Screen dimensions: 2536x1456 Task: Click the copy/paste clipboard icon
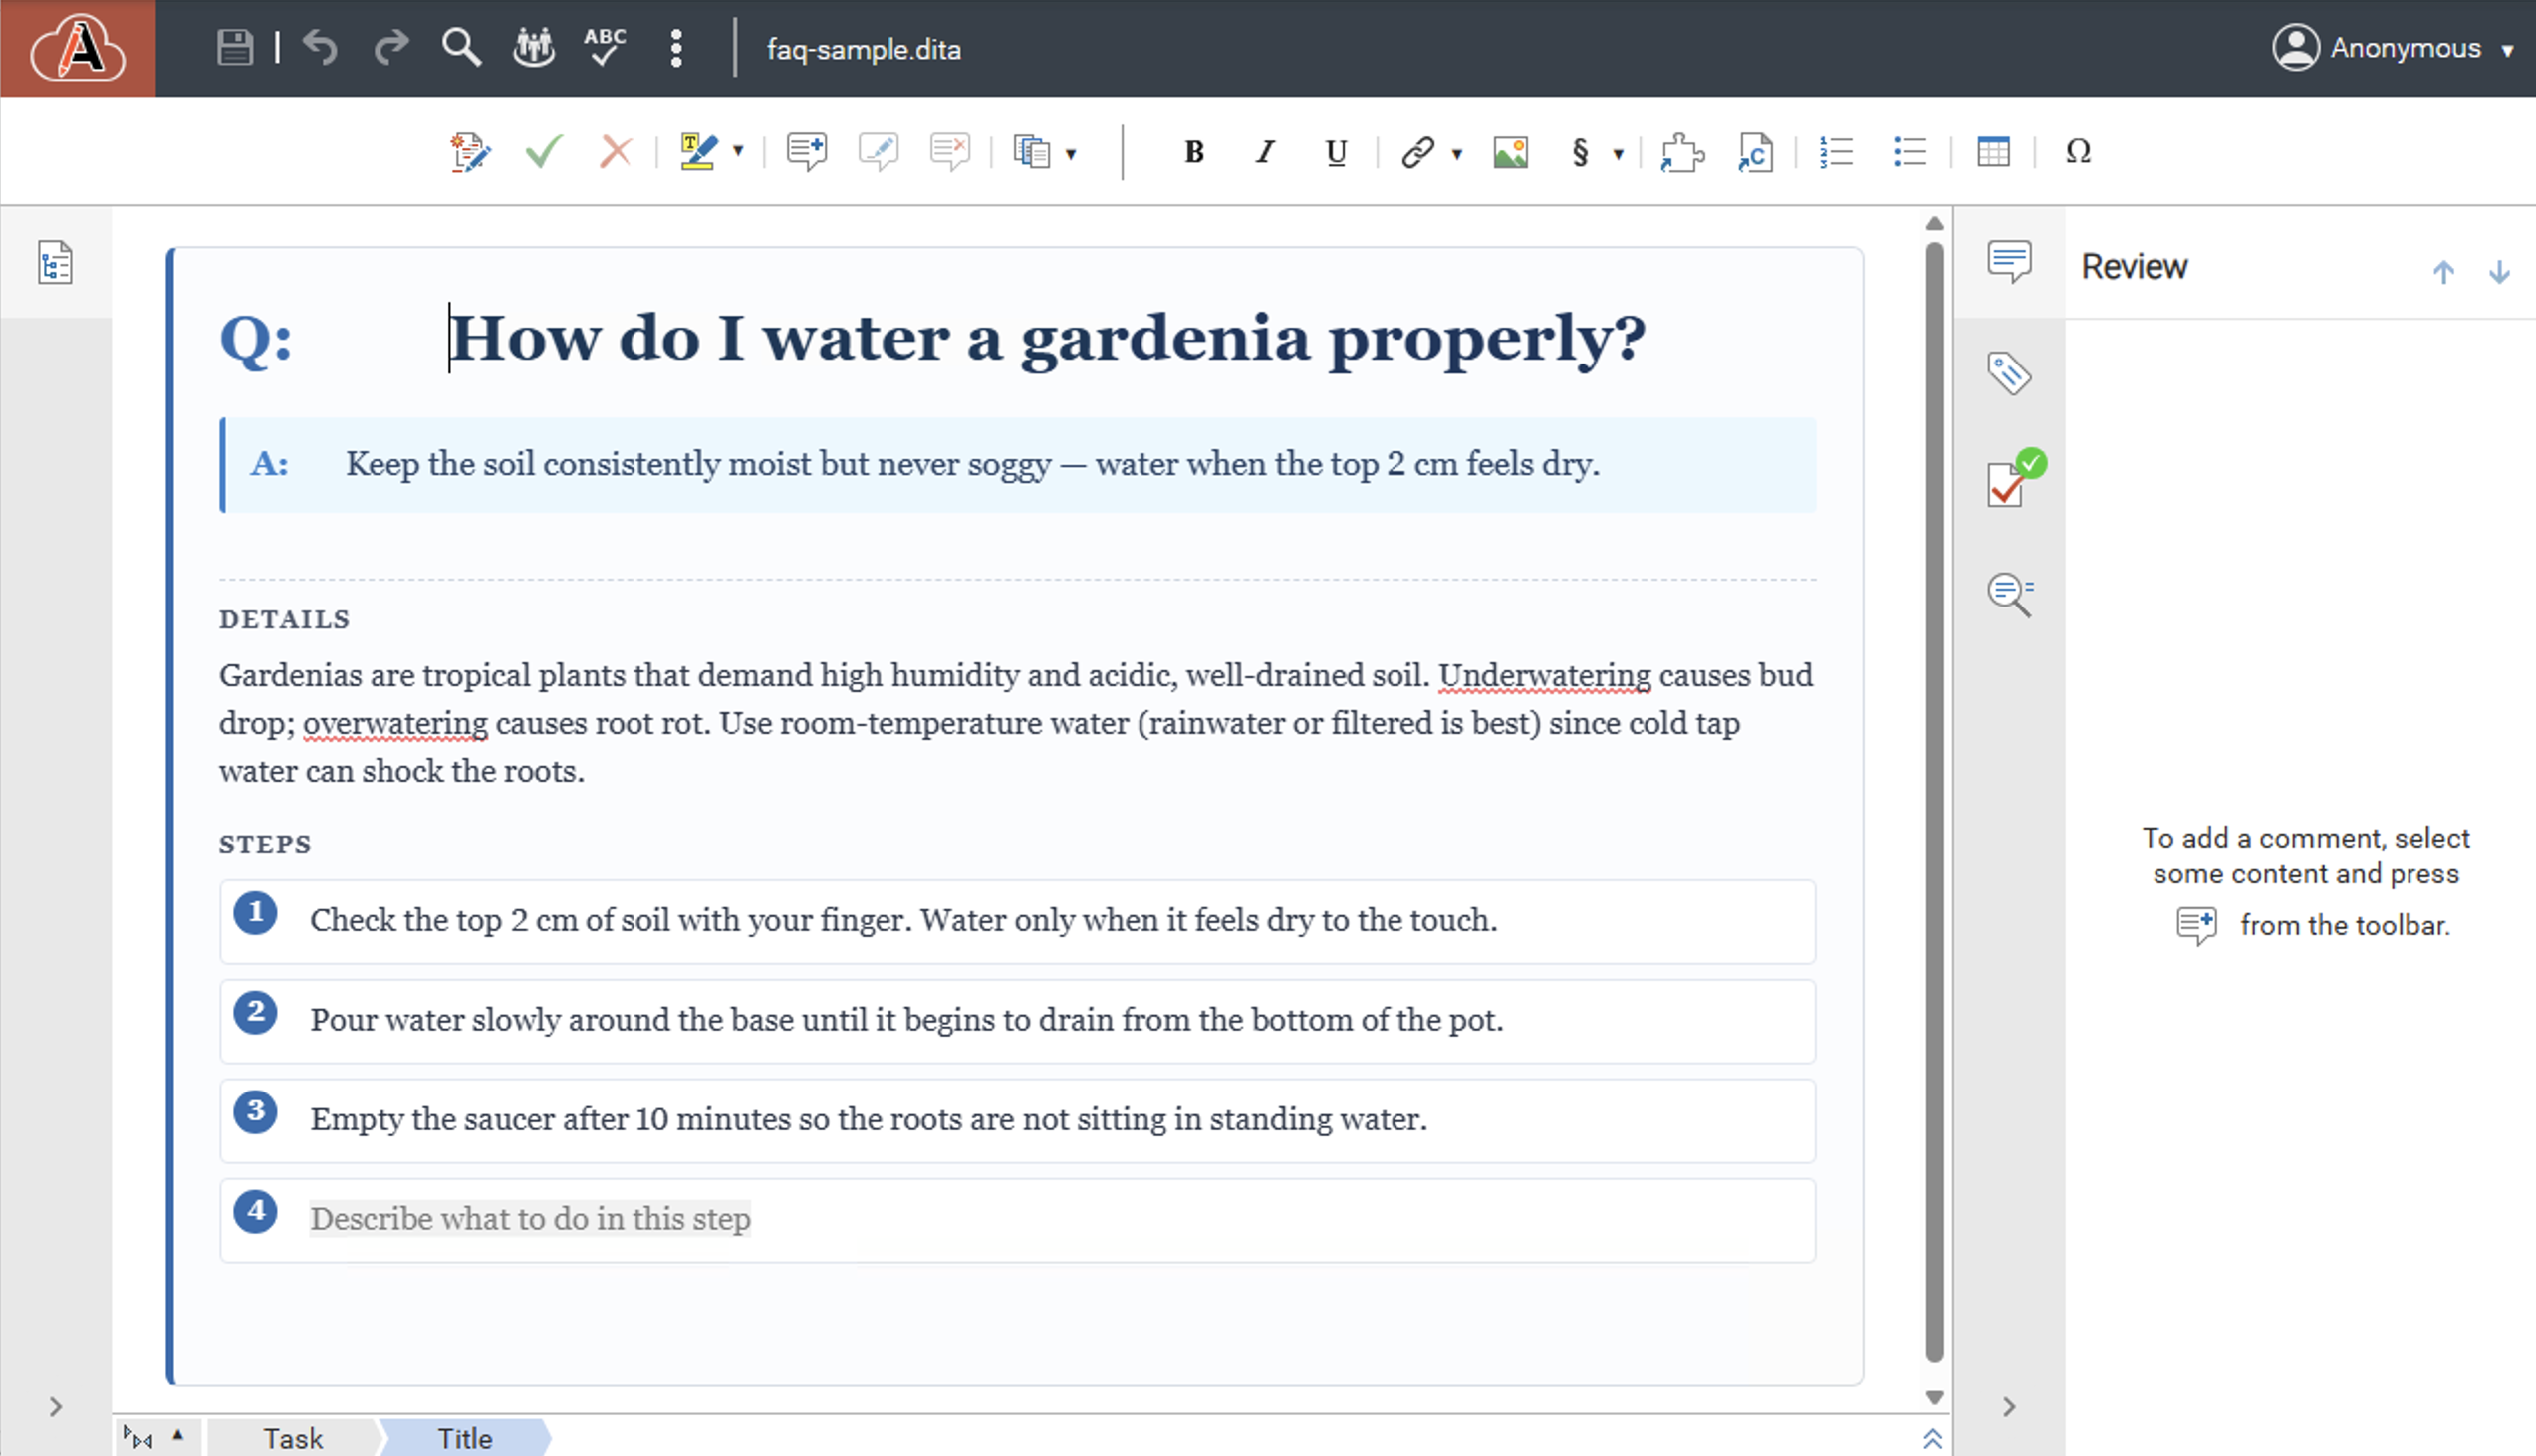[1032, 153]
